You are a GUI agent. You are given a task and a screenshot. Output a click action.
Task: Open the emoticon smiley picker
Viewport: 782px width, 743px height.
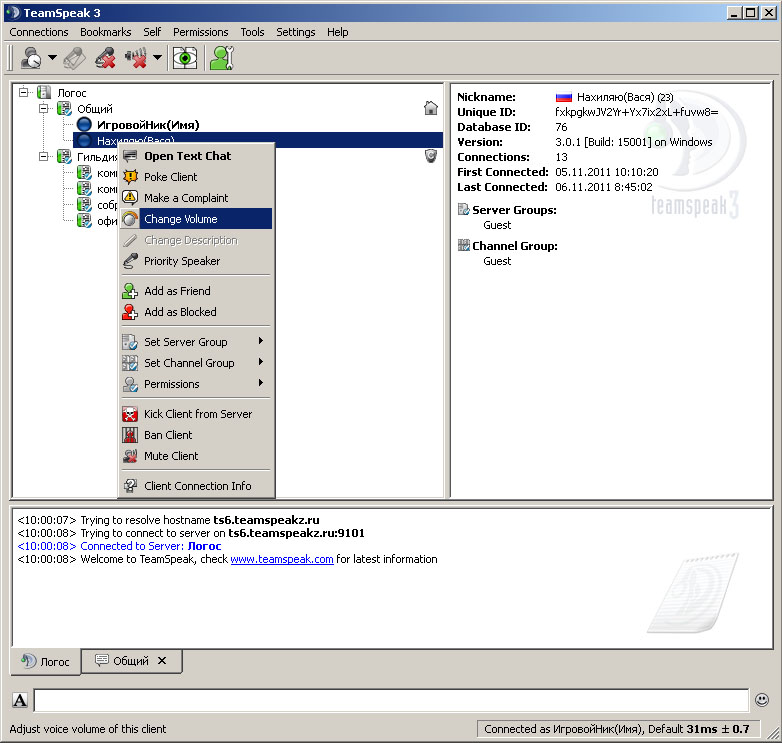point(762,700)
